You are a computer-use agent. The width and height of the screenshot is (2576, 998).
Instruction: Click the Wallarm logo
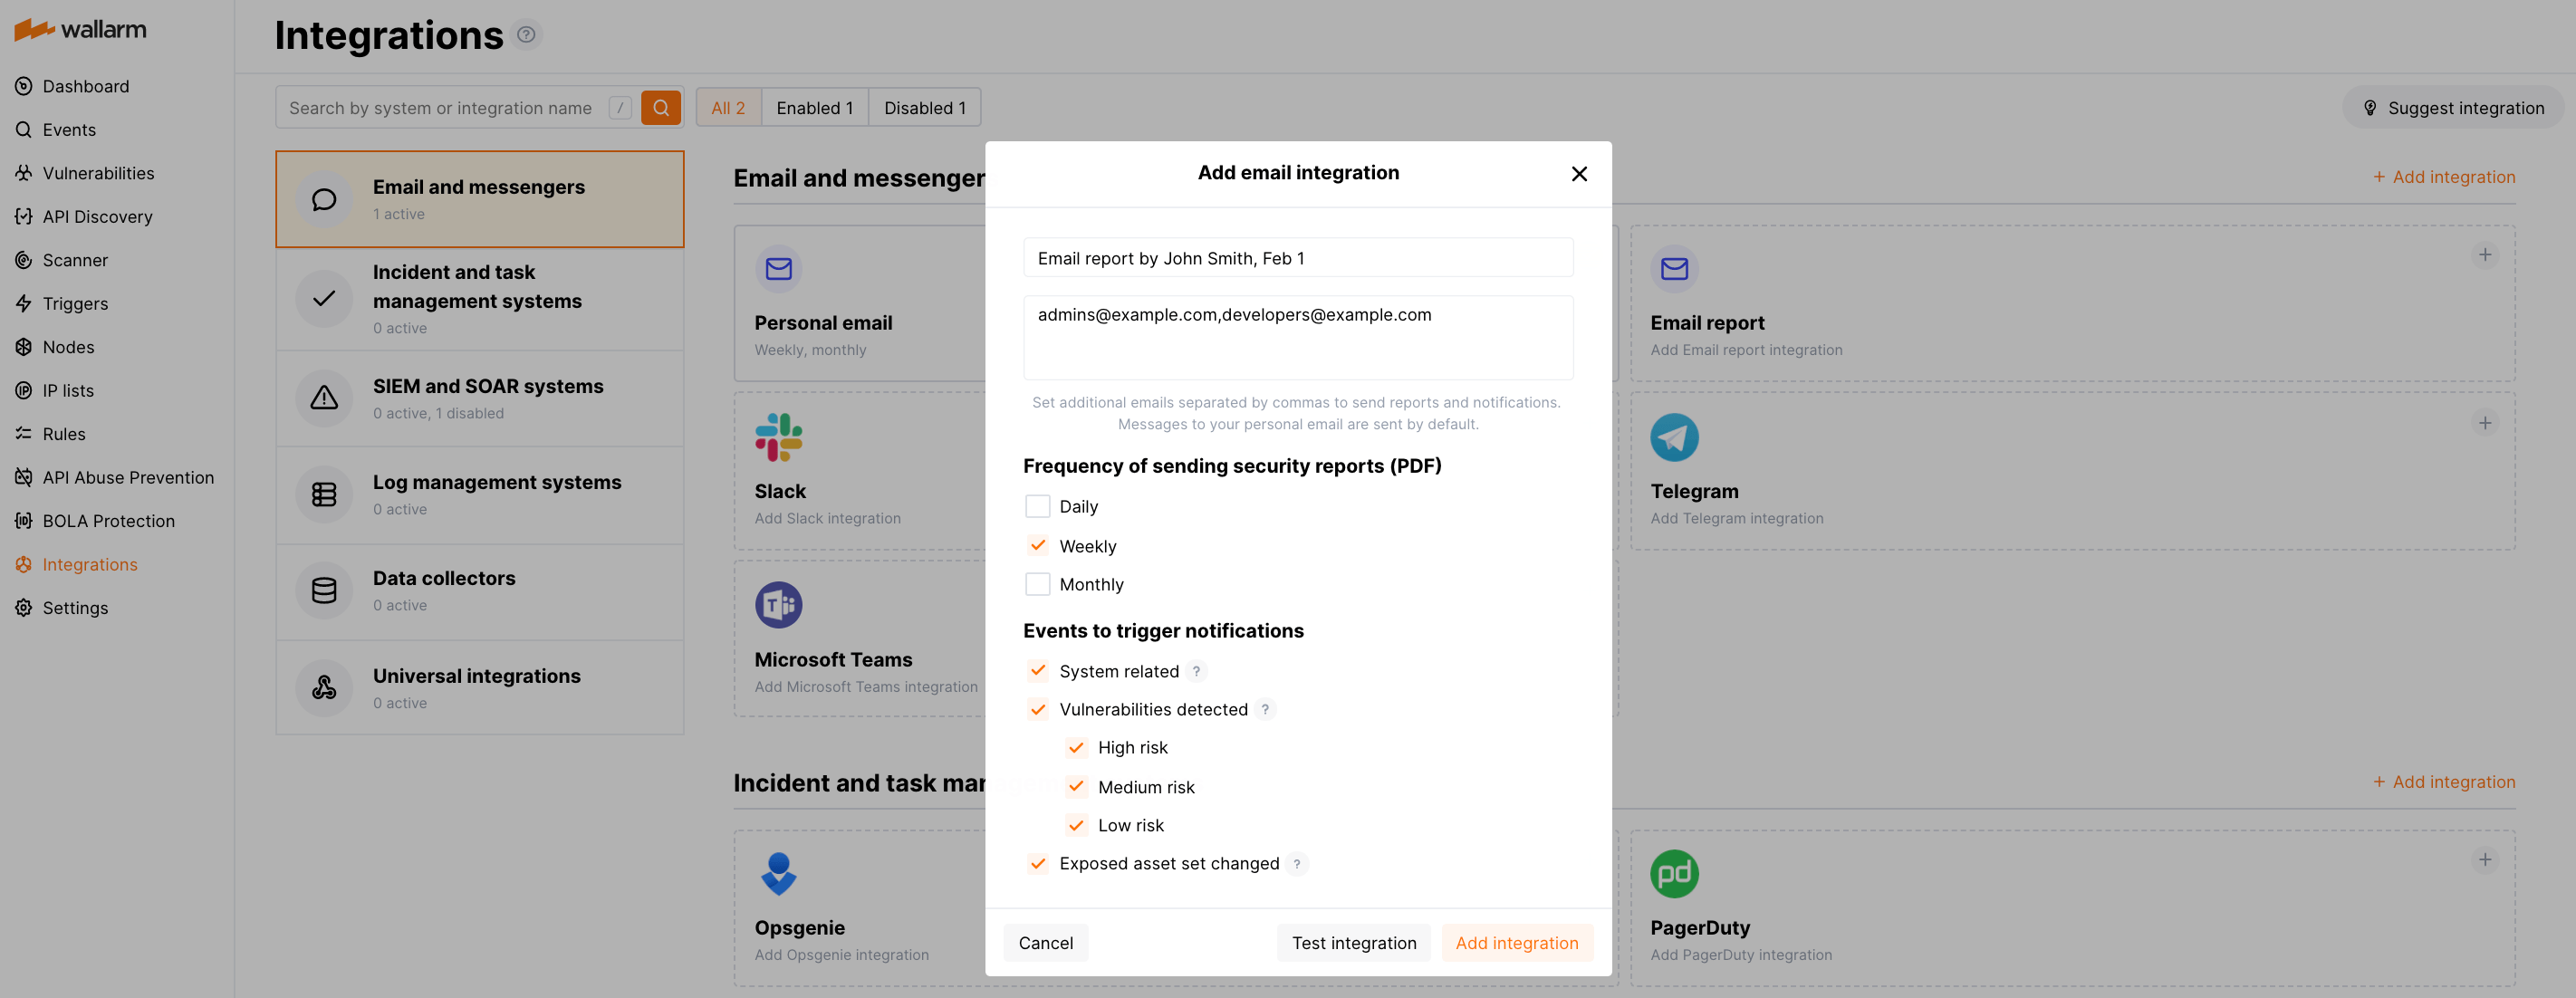78,29
